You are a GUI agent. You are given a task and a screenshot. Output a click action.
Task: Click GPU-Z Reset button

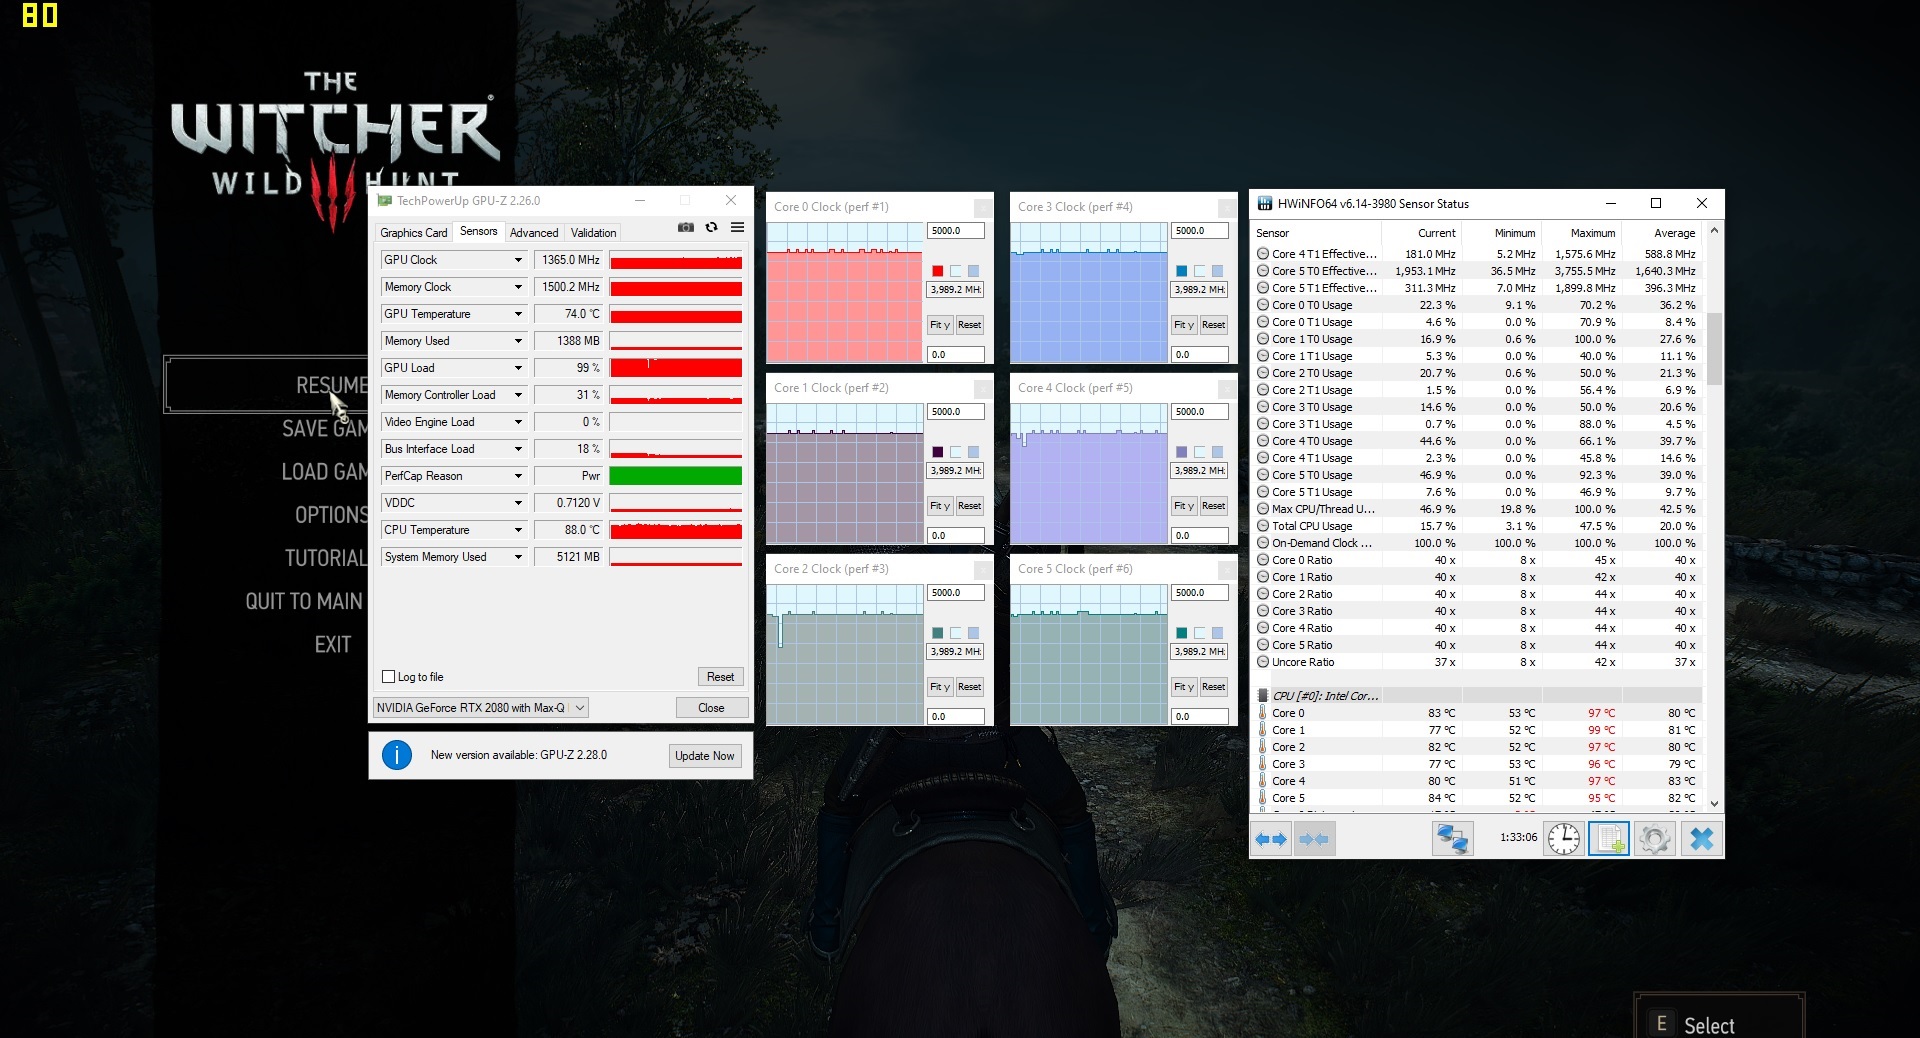[720, 677]
